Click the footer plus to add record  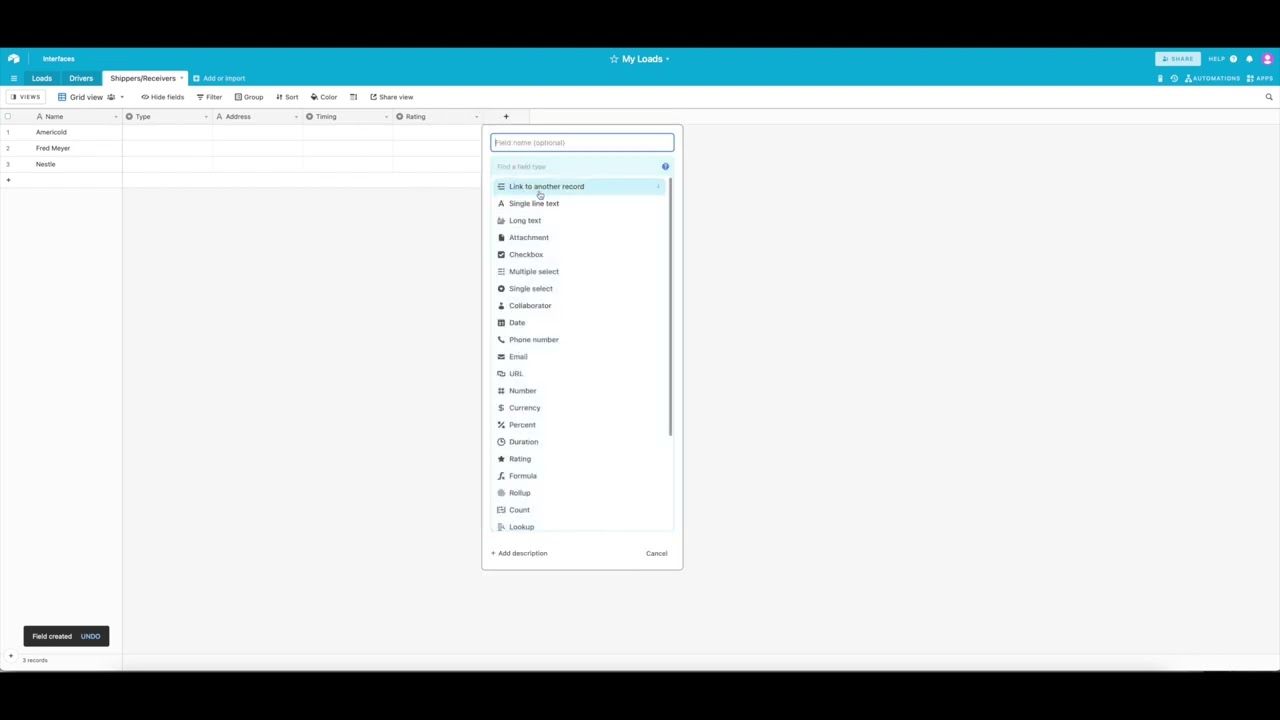click(11, 656)
